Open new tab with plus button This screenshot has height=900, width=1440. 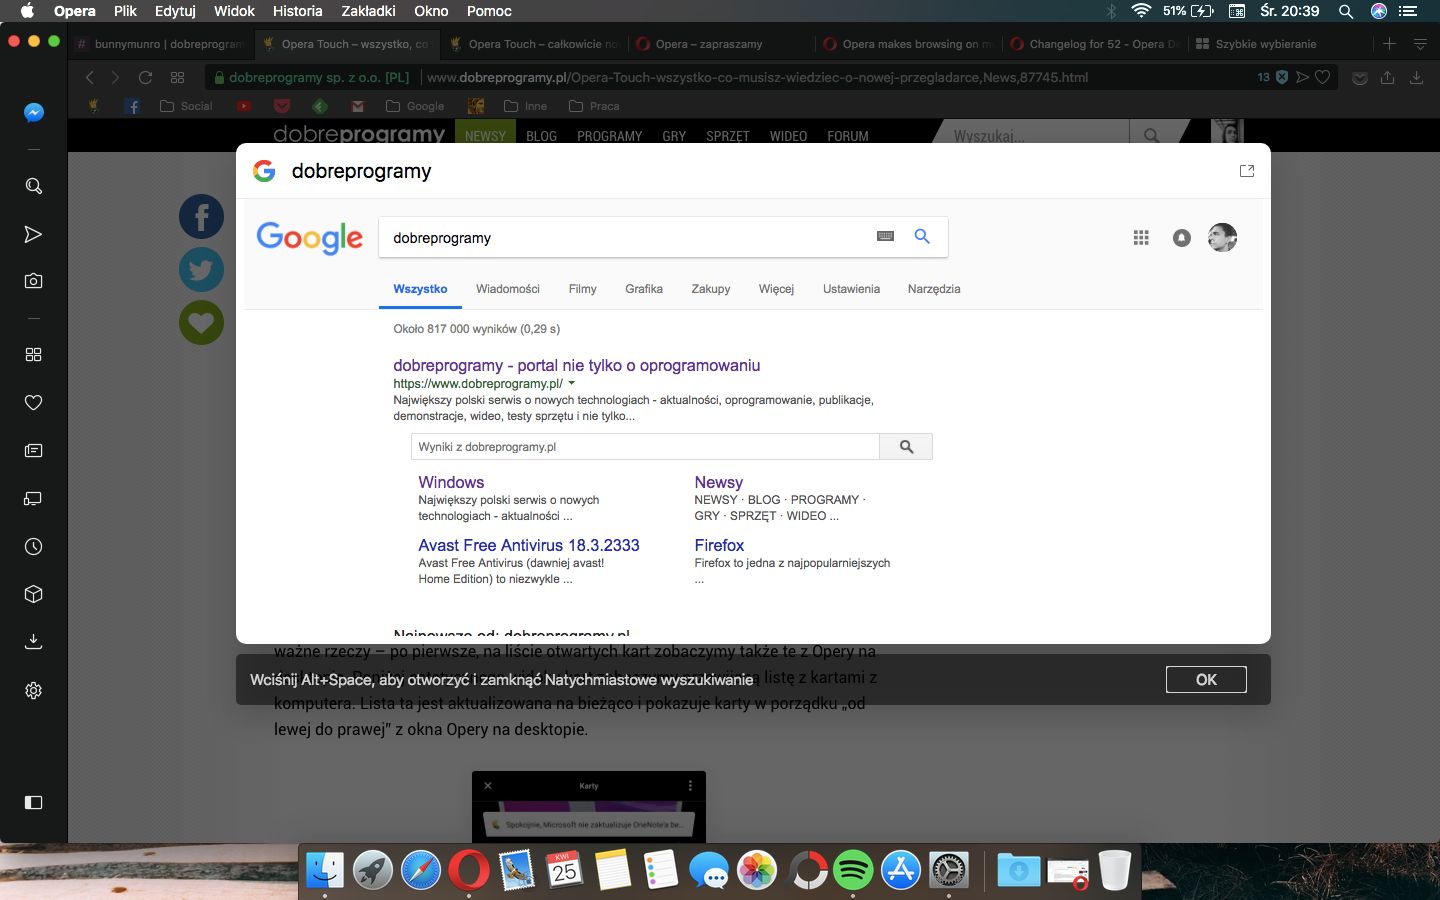pos(1389,44)
